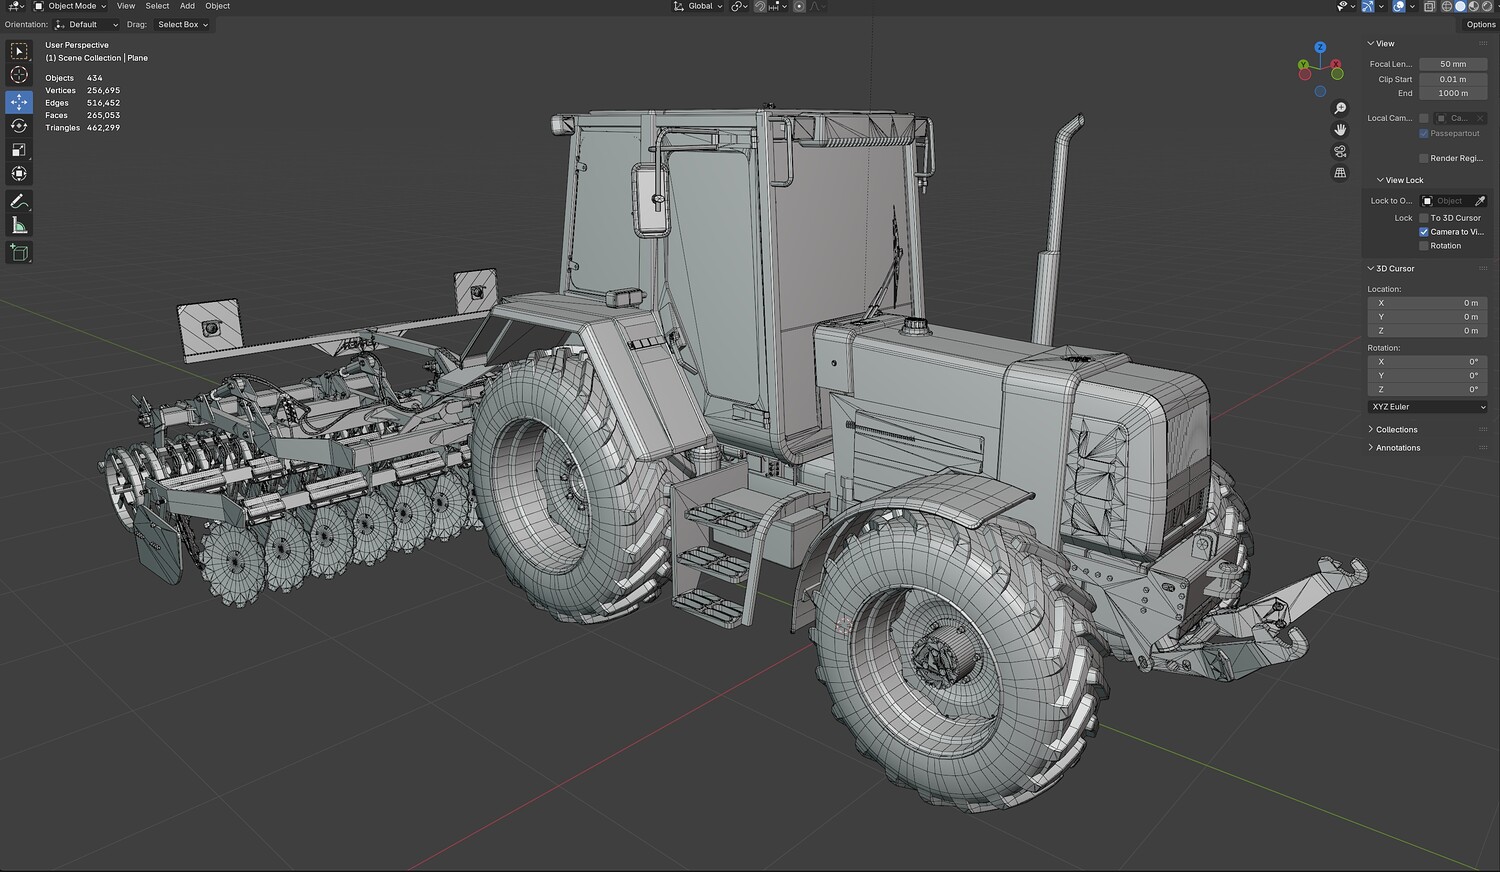This screenshot has width=1500, height=872.
Task: Choose the Move tool in the left toolbar
Action: point(19,102)
